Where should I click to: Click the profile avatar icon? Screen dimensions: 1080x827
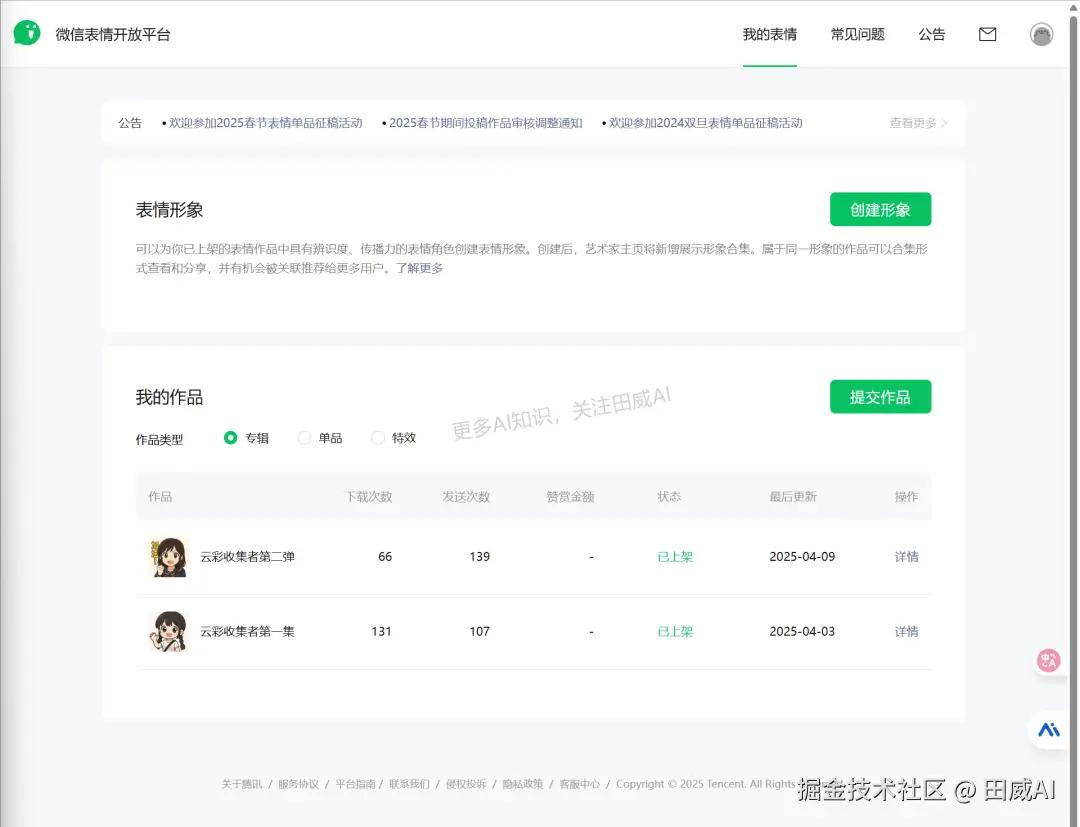1041,34
